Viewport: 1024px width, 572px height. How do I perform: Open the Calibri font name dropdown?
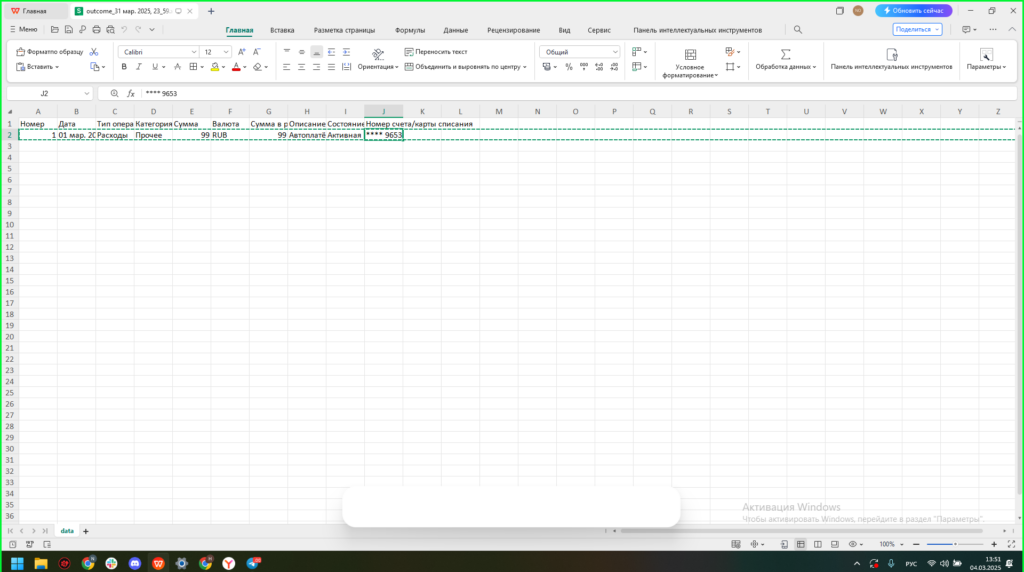[x=194, y=52]
